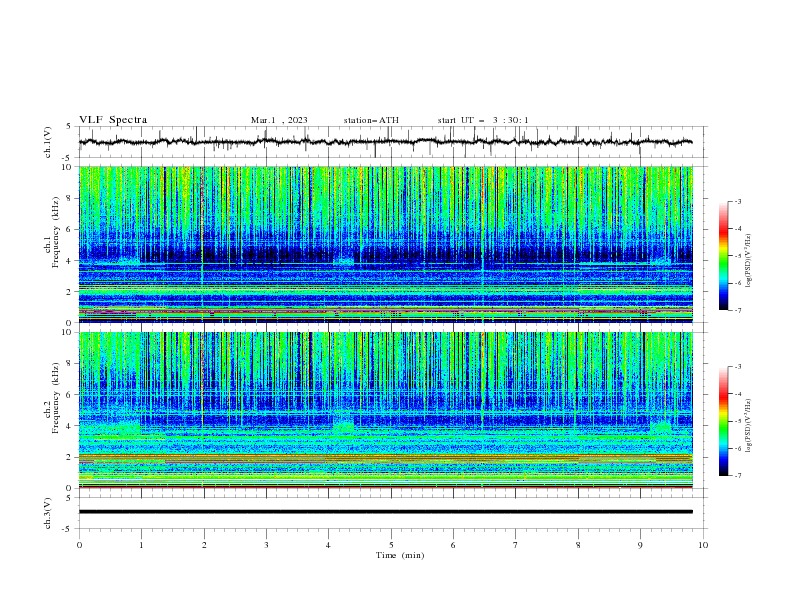Click the time axis tick label "0"
Screen dimensions: 792x612
point(79,545)
